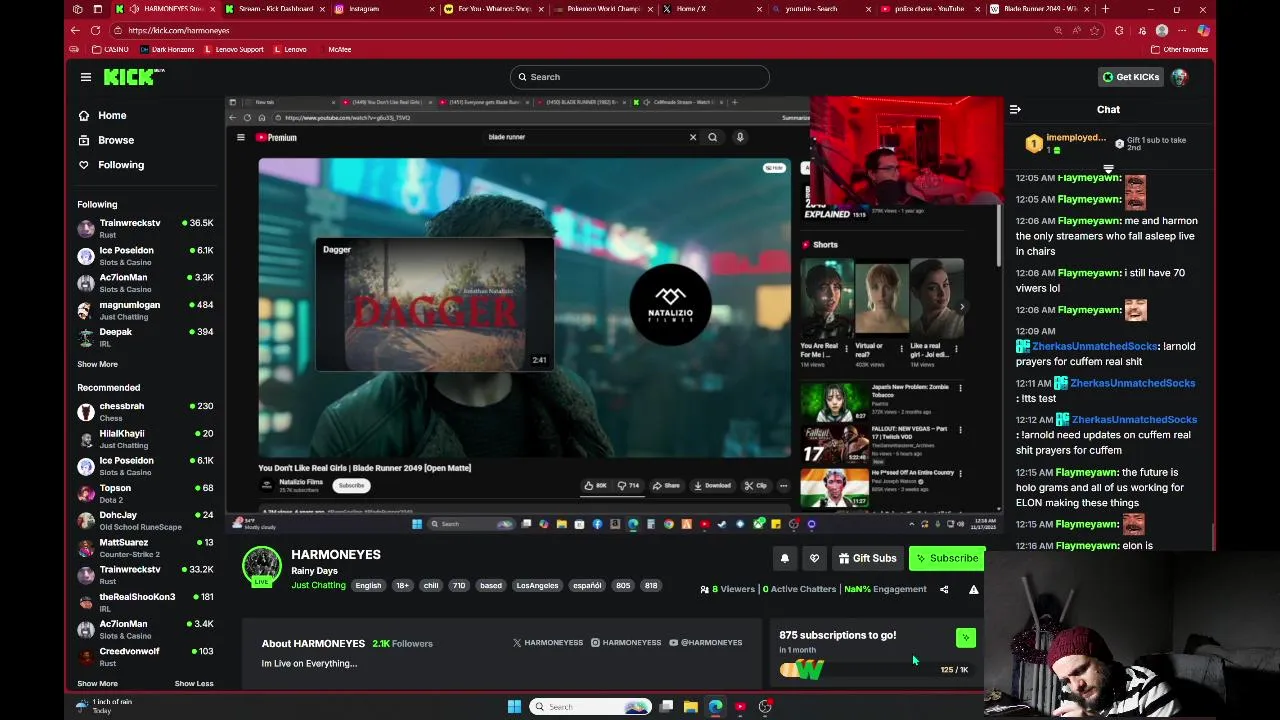The image size is (1280, 720).
Task: Open browser settings three-dots menu
Action: pyautogui.click(x=1182, y=30)
